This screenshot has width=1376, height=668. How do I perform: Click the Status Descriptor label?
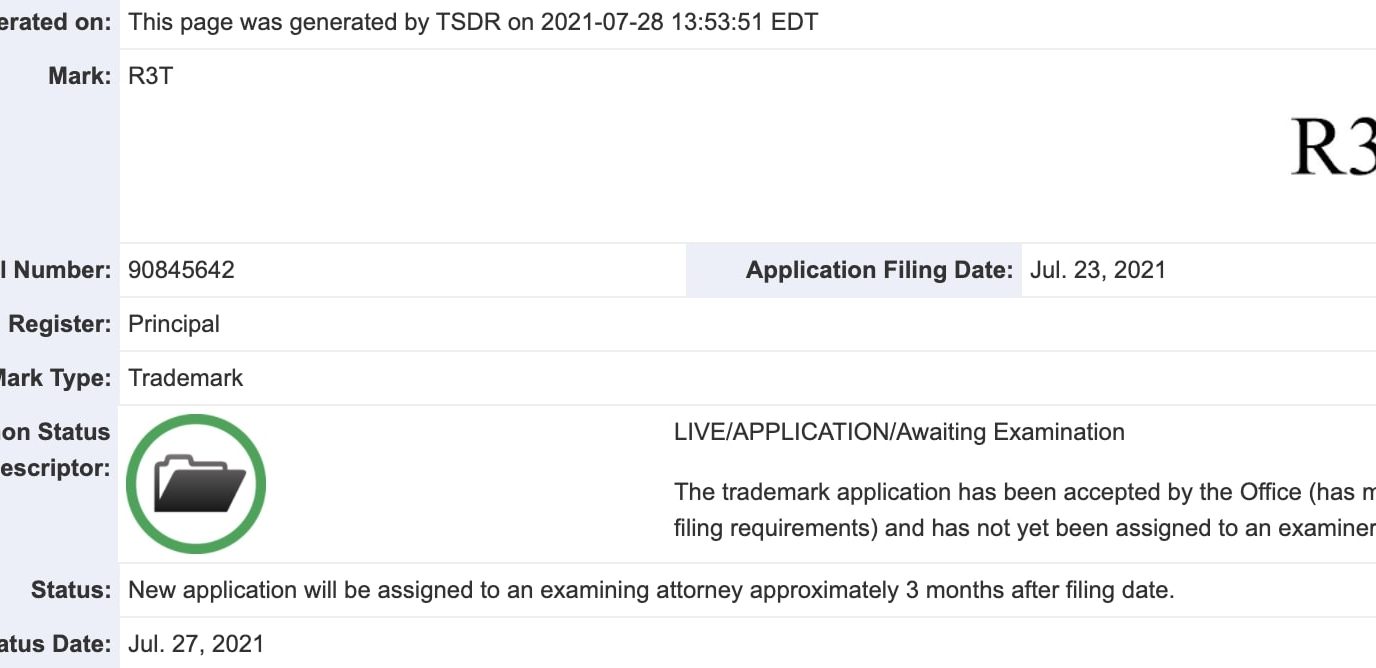pos(55,450)
